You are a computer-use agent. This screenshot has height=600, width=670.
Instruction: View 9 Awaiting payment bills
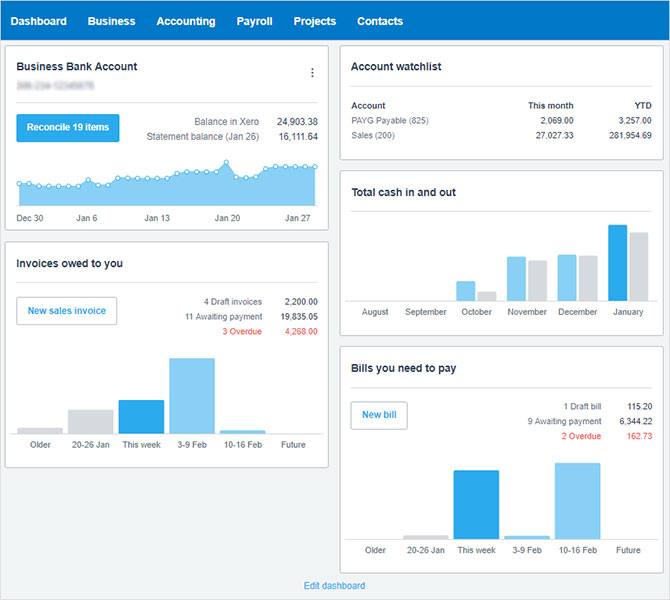(564, 421)
